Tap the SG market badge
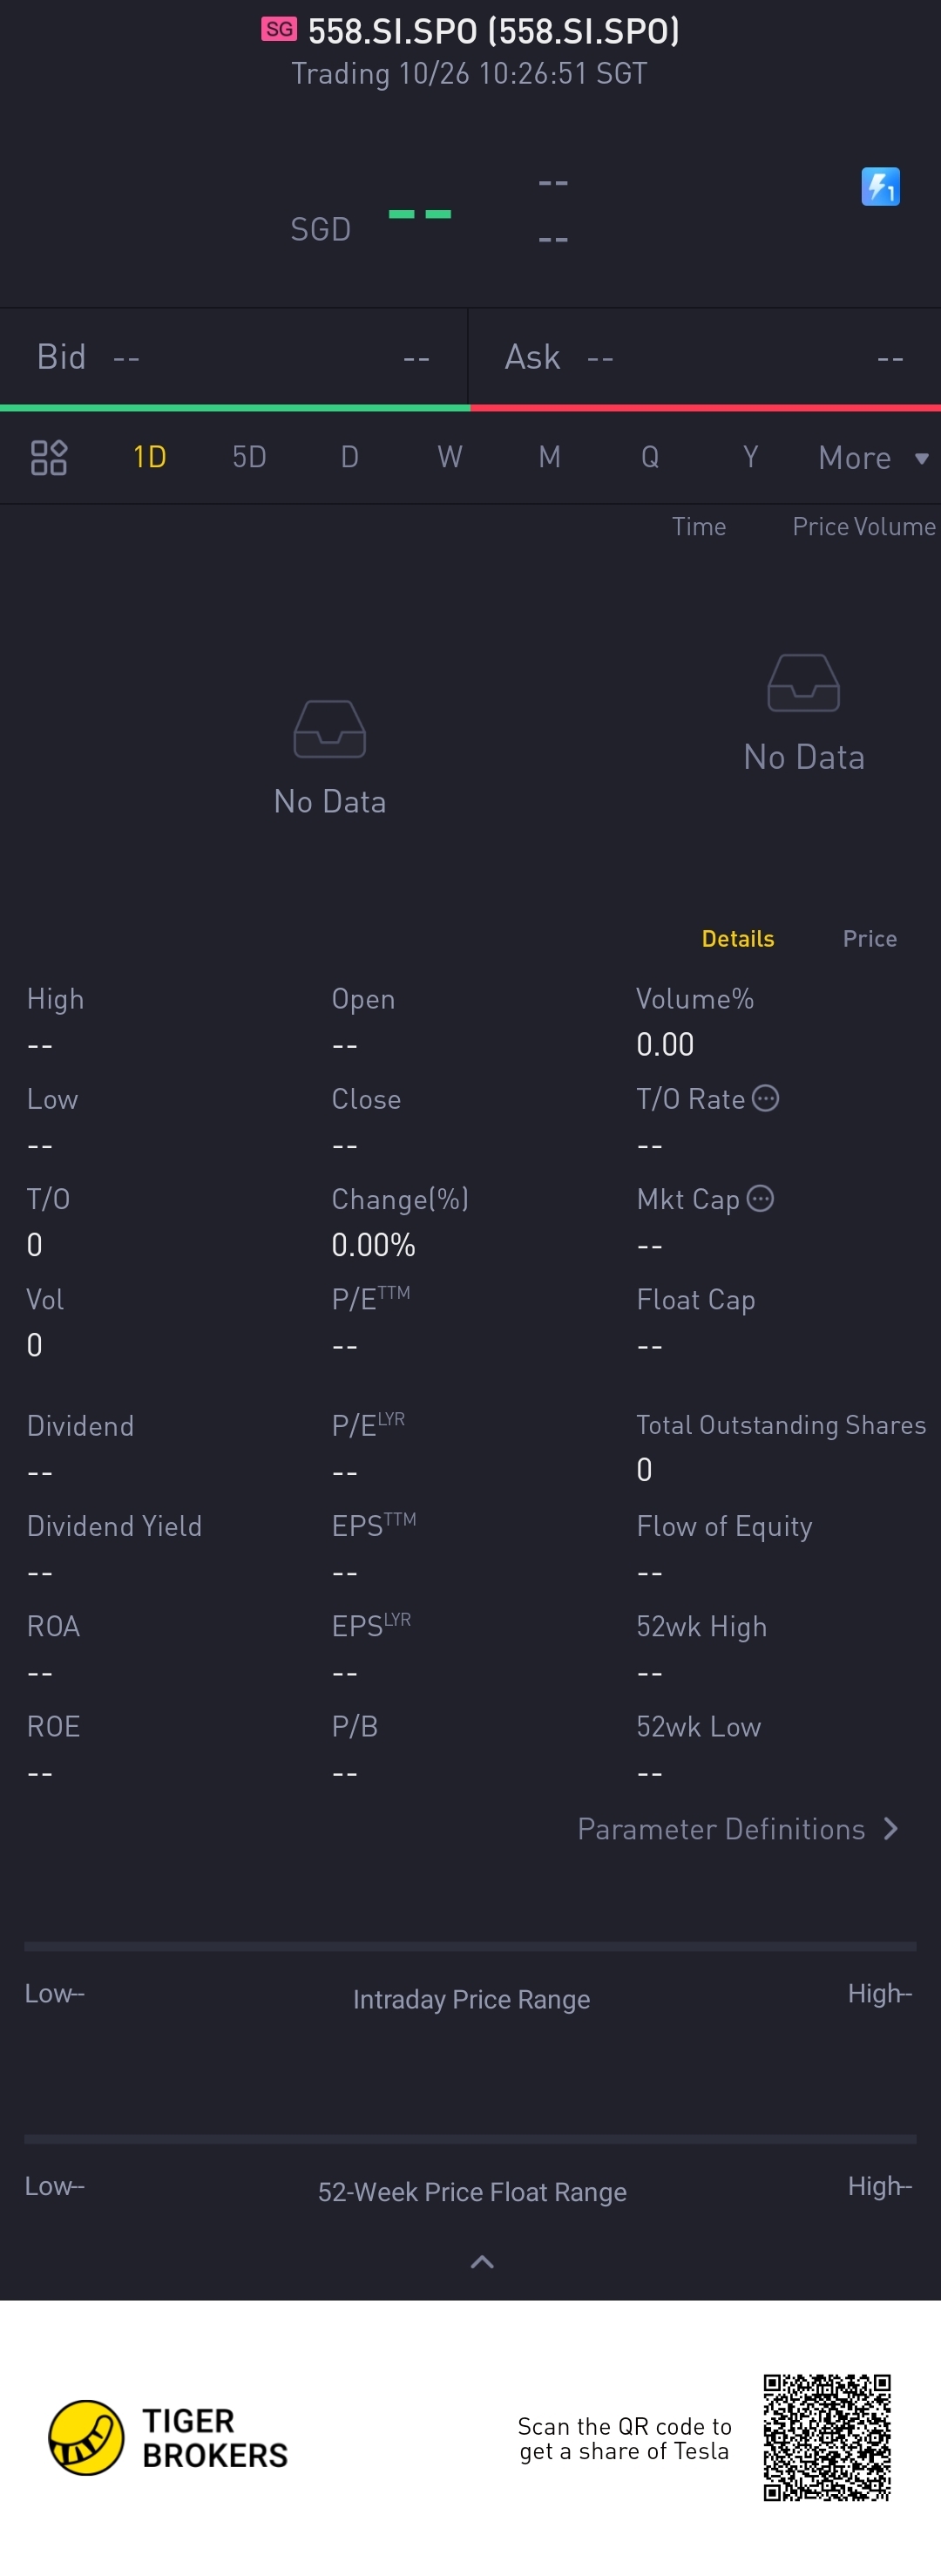 (279, 29)
